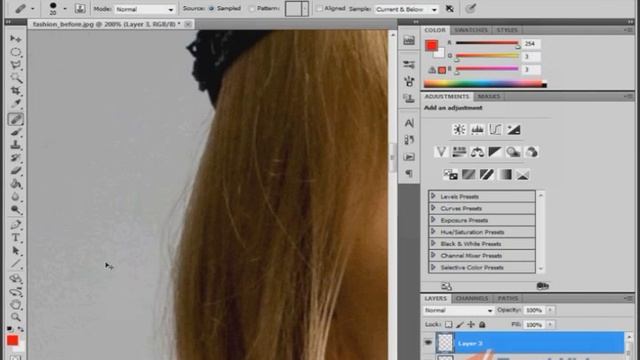Select the Healing Brush tool
The width and height of the screenshot is (640, 360).
(x=16, y=119)
